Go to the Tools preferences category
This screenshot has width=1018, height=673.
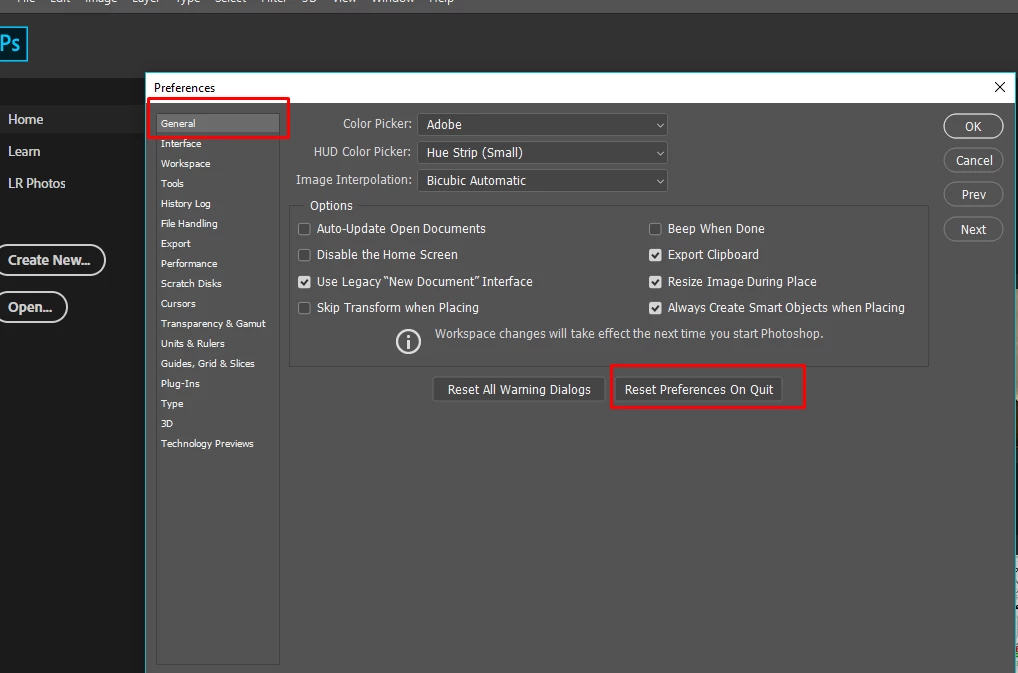(x=172, y=184)
